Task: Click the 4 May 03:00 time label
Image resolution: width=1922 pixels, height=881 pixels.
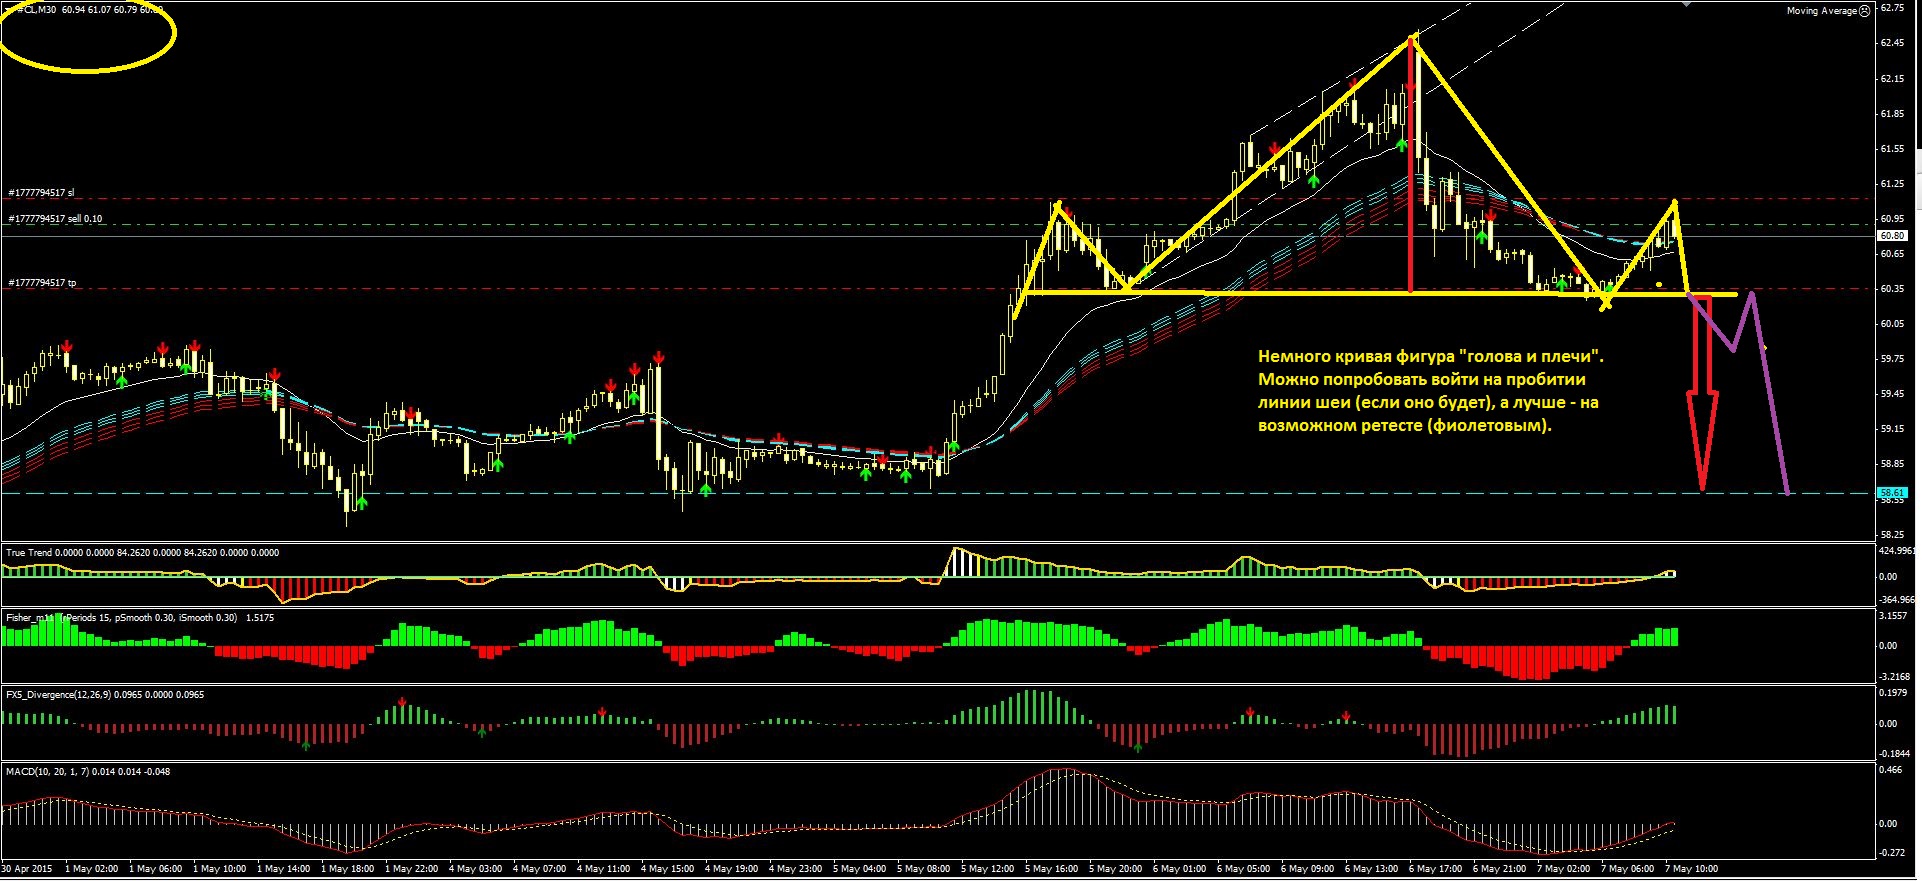Action: pyautogui.click(x=475, y=869)
